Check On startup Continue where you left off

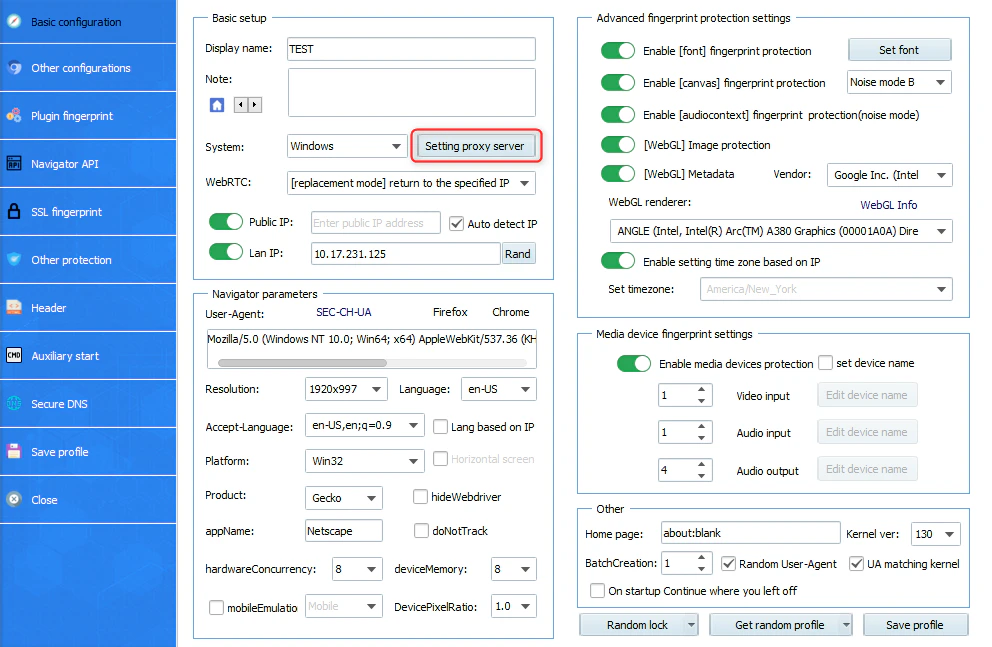pyautogui.click(x=597, y=590)
